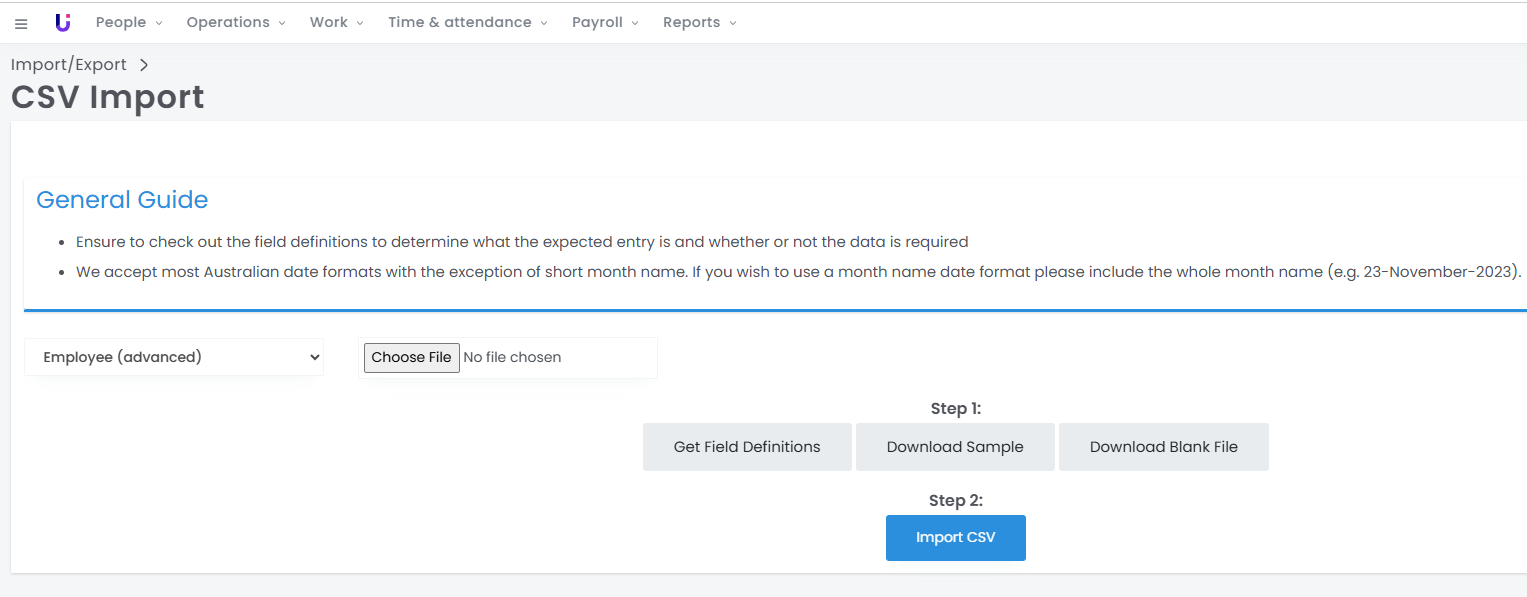Click the breadcrumb arrow after Import/Export
1527x597 pixels.
click(x=144, y=65)
